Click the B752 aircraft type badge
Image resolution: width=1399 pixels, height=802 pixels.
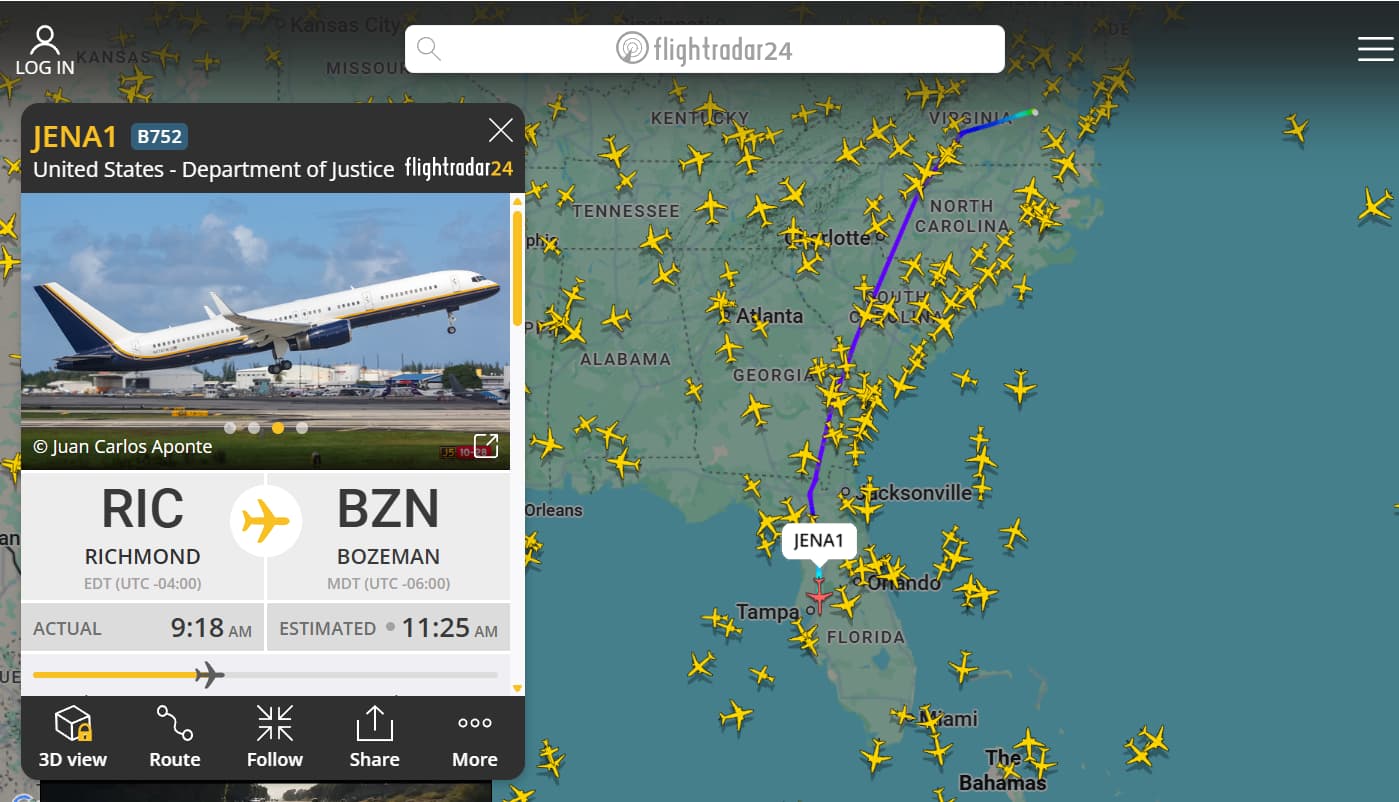coord(159,137)
